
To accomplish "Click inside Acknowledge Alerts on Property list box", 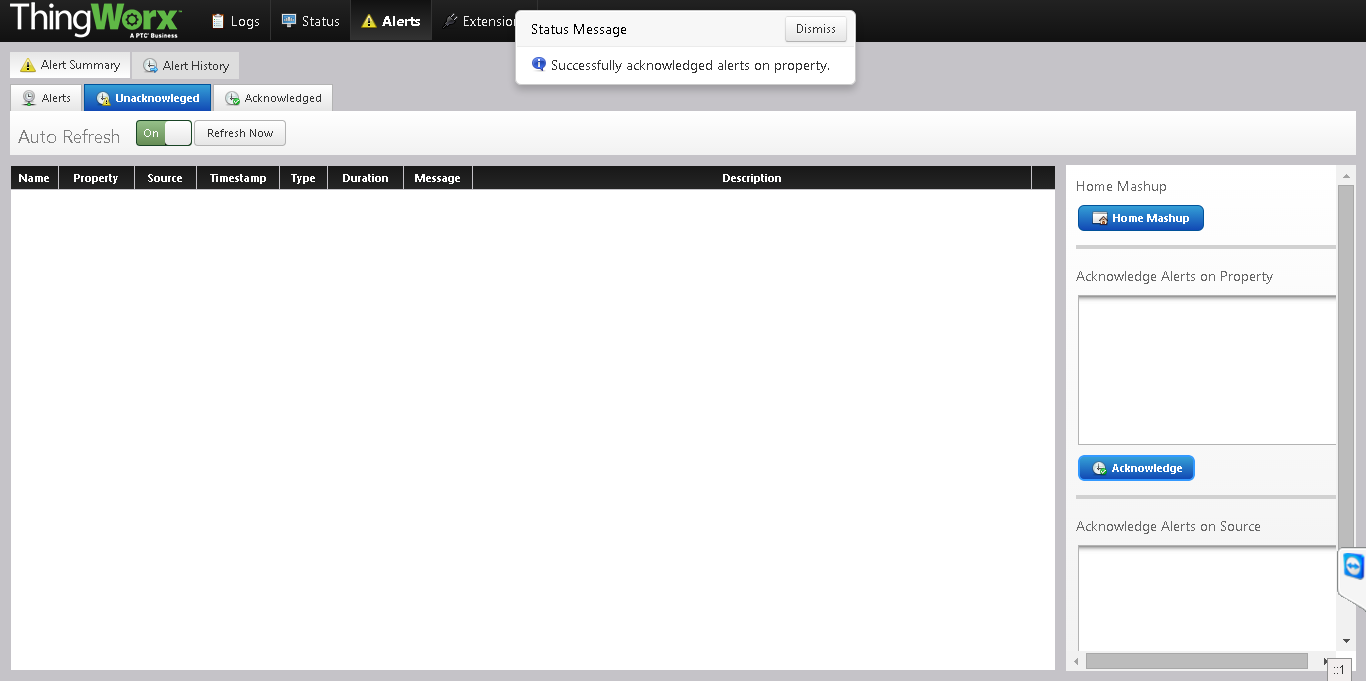I will click(1207, 370).
